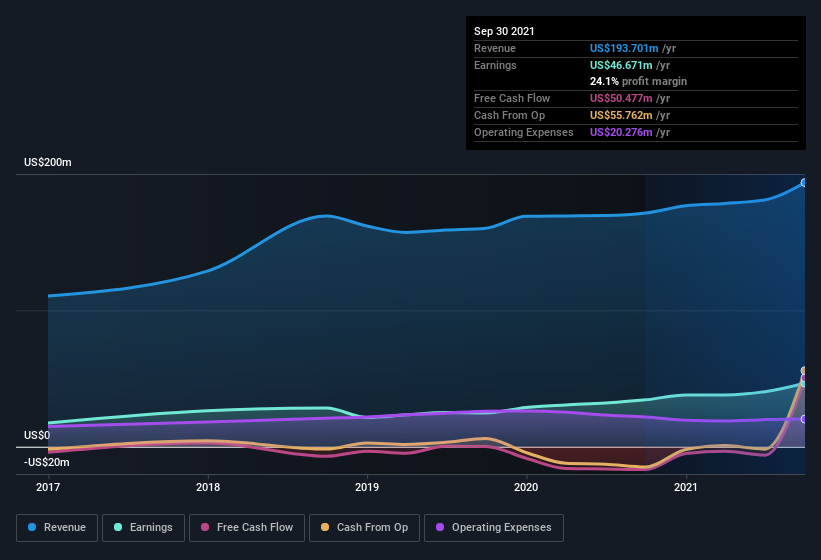Screen dimensions: 821x560
Task: Click the tooltip Cash From Op row label
Action: tap(509, 115)
